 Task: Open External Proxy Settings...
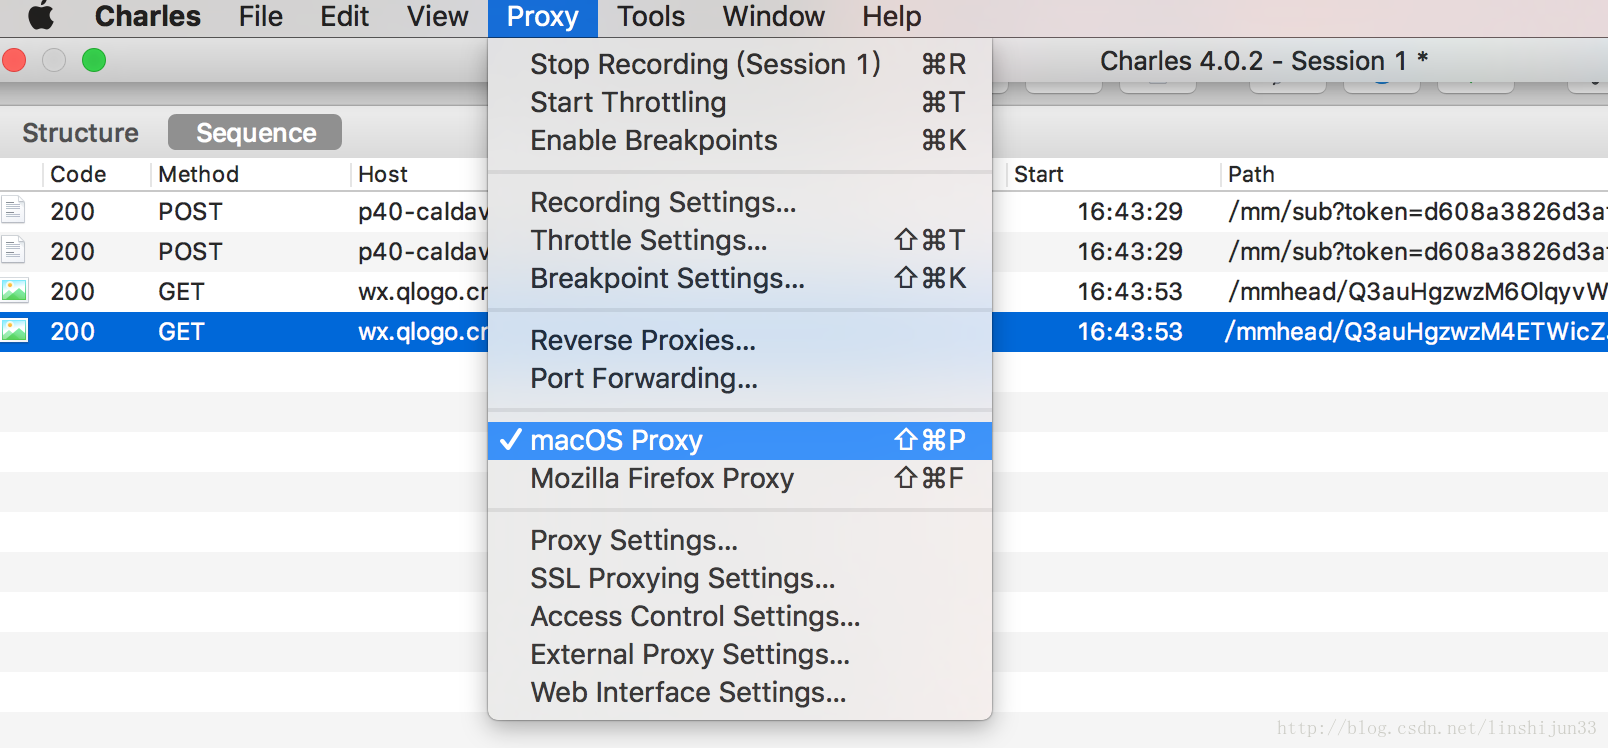740,654
